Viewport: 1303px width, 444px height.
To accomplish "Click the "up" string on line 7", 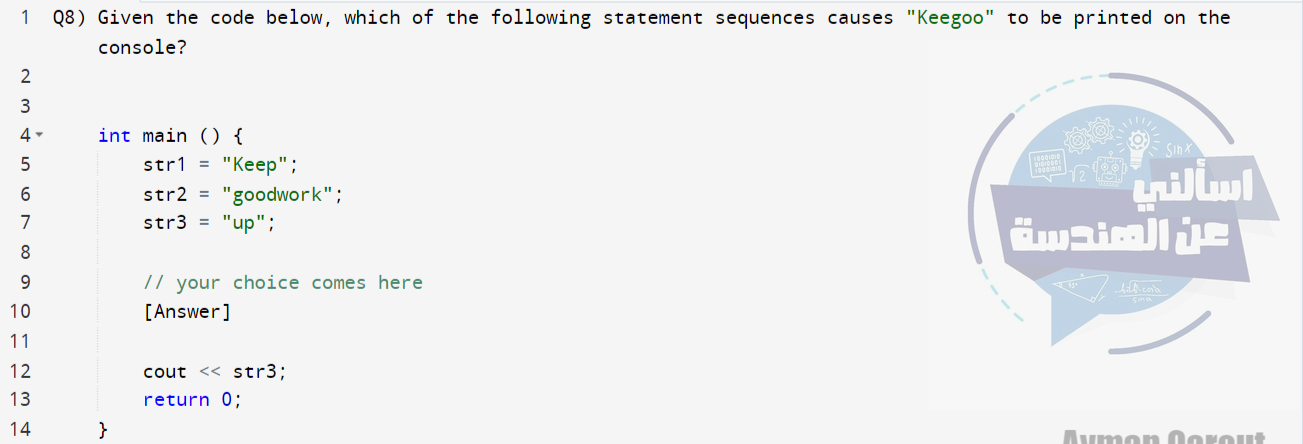I will [244, 223].
